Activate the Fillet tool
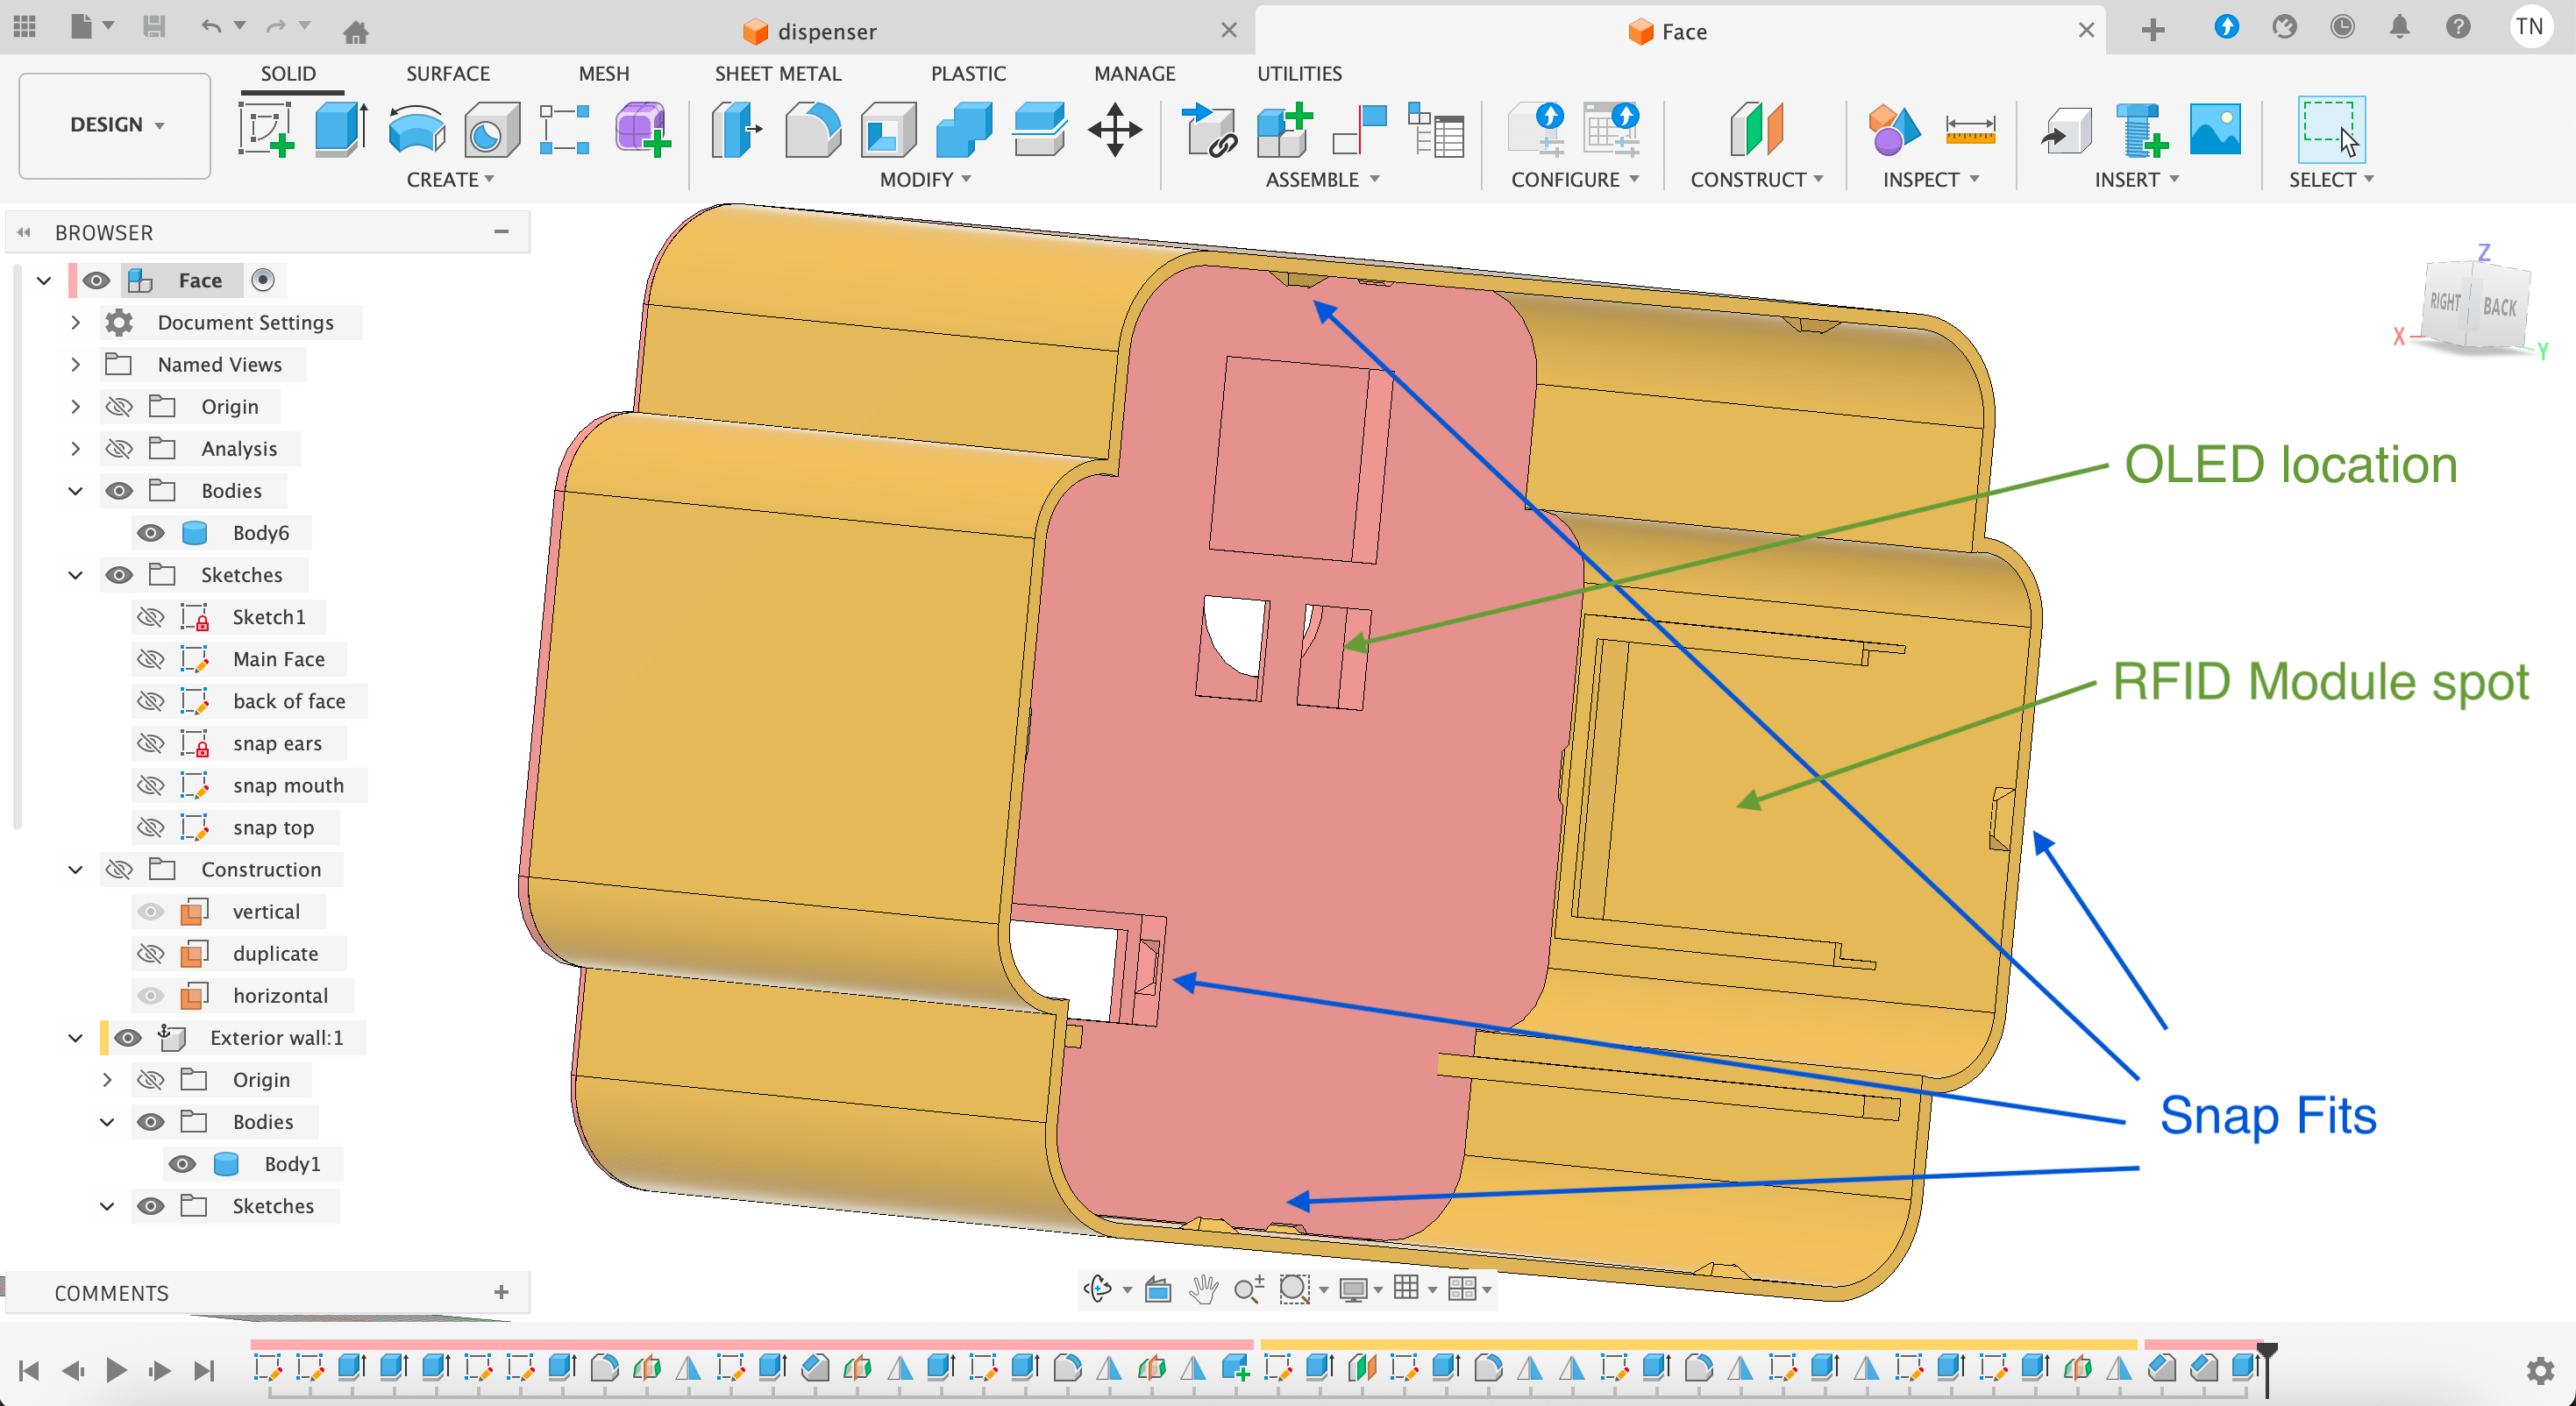Viewport: 2576px width, 1406px height. coord(812,130)
